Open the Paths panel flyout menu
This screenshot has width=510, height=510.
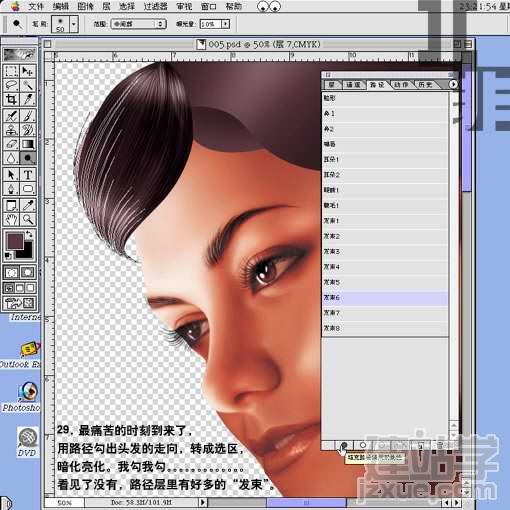pyautogui.click(x=453, y=84)
